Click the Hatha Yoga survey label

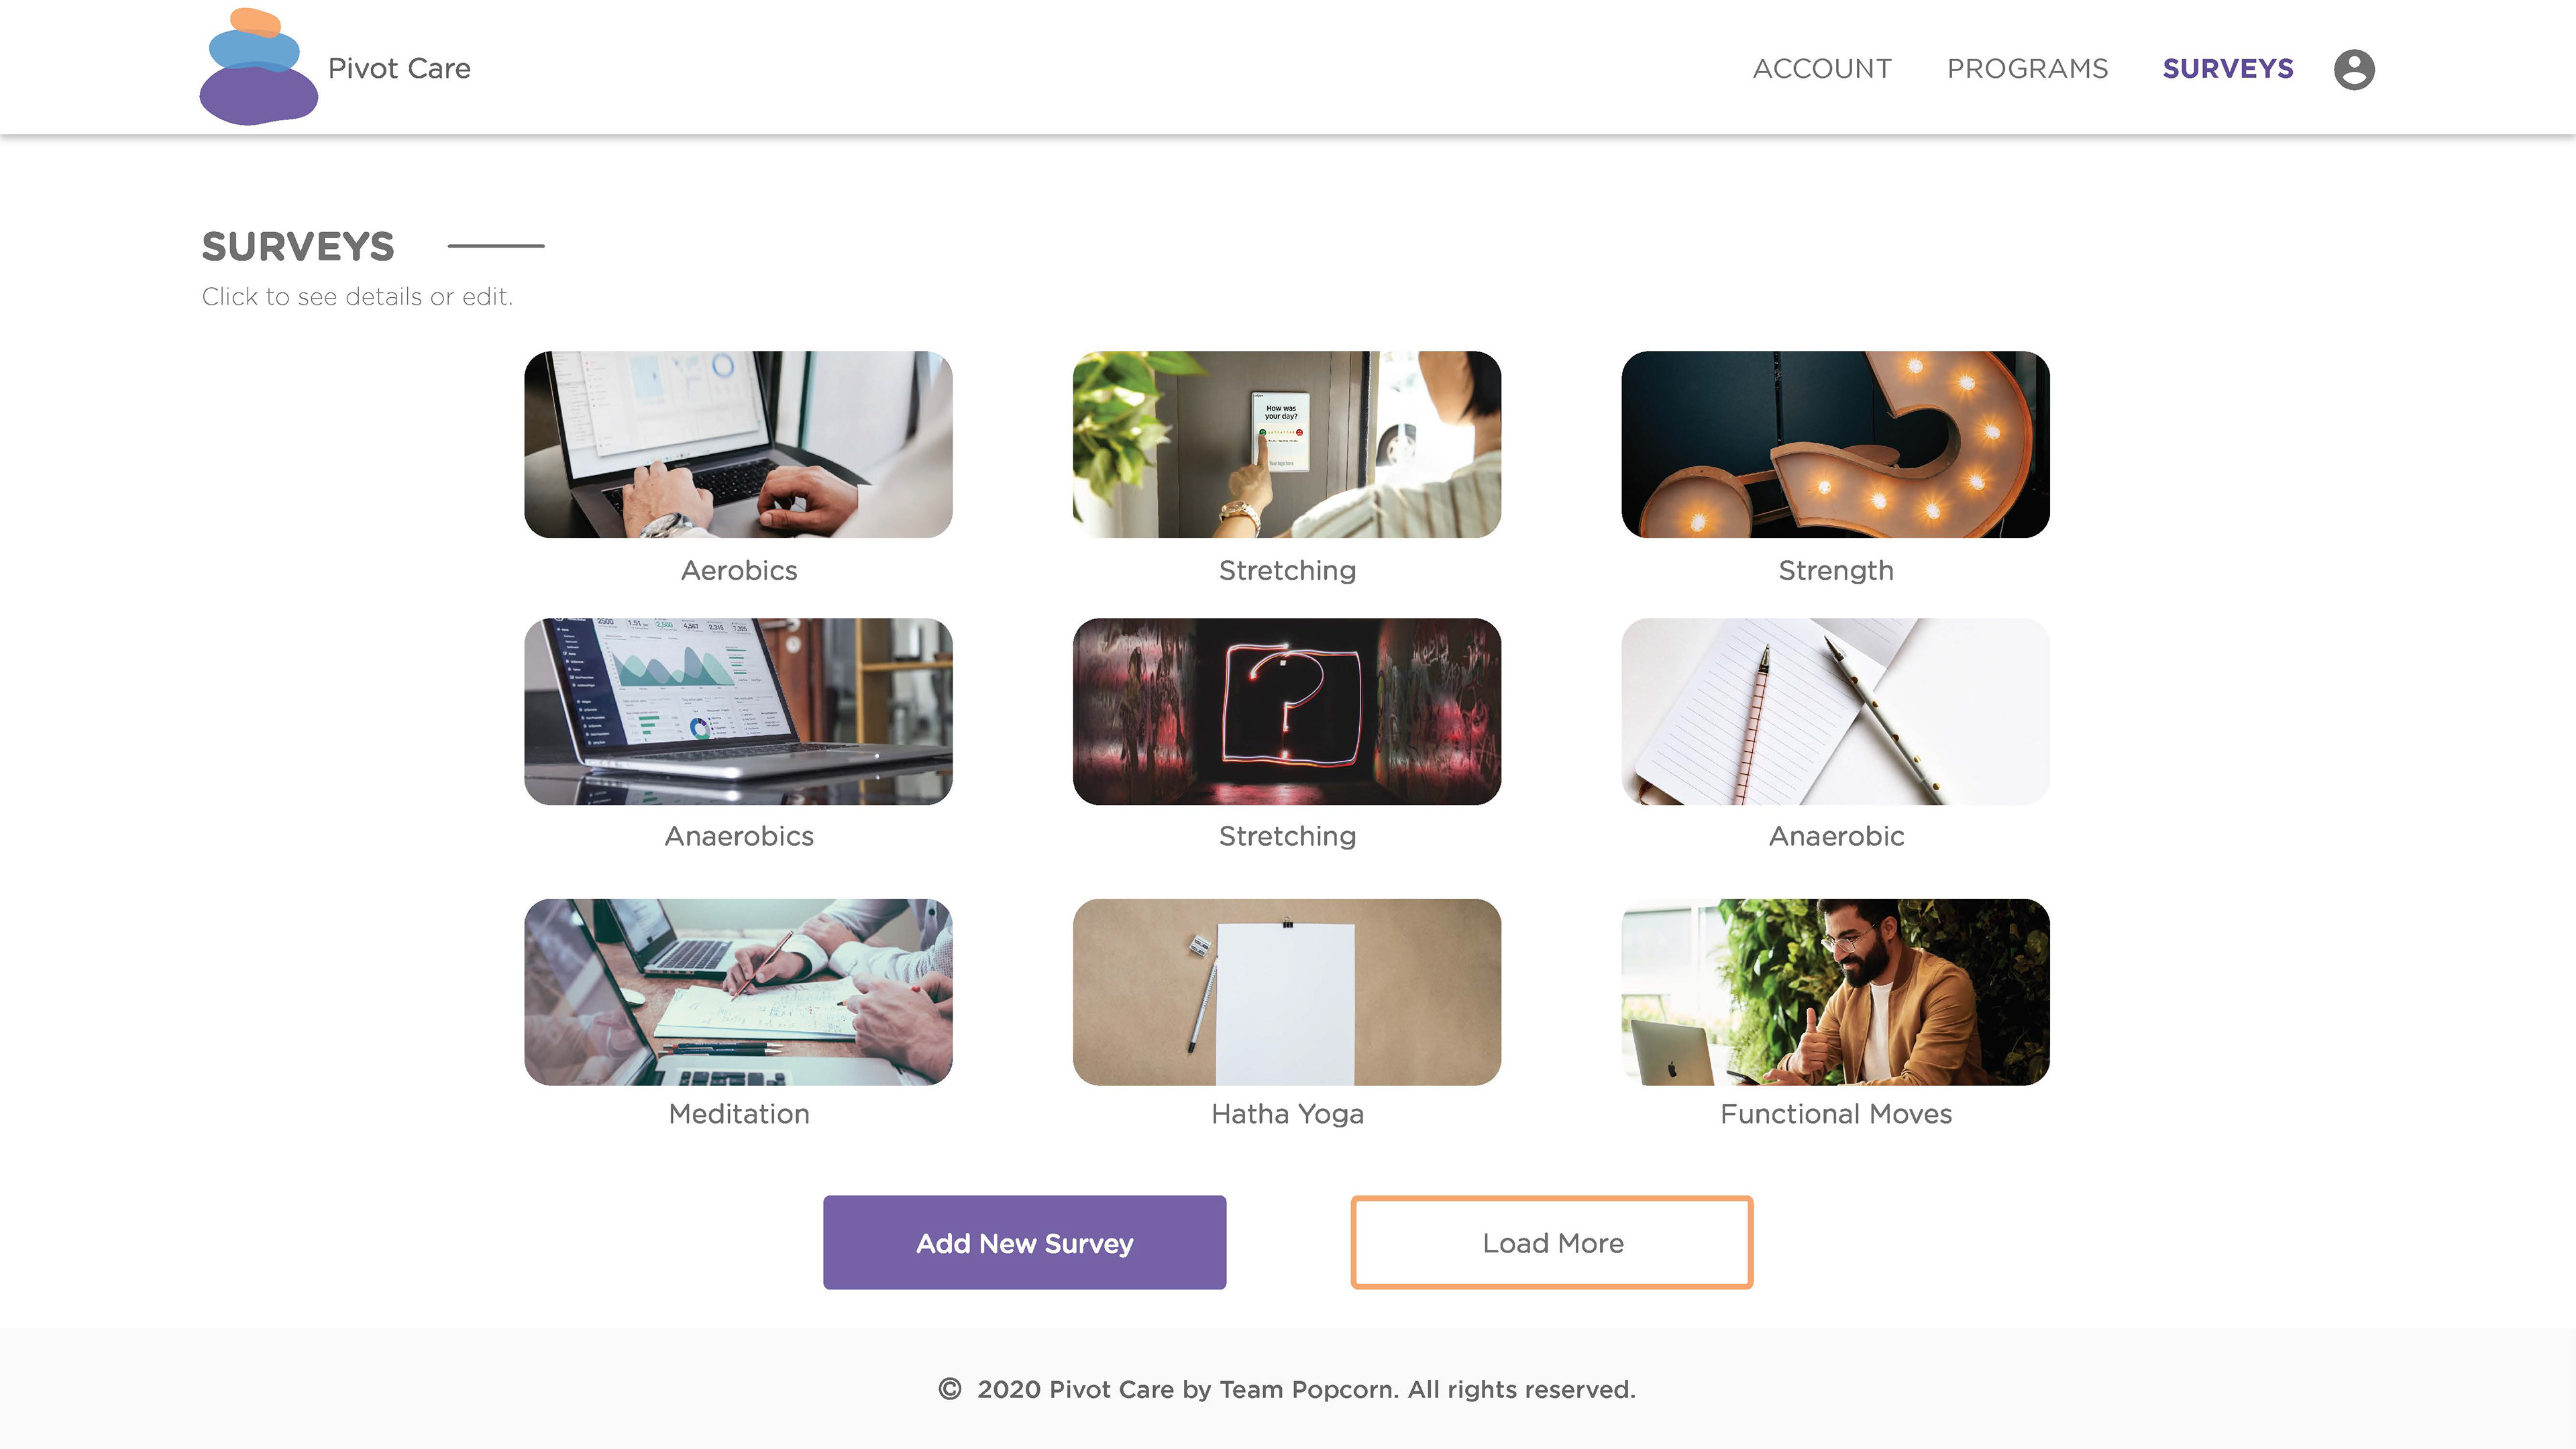pyautogui.click(x=1287, y=1114)
